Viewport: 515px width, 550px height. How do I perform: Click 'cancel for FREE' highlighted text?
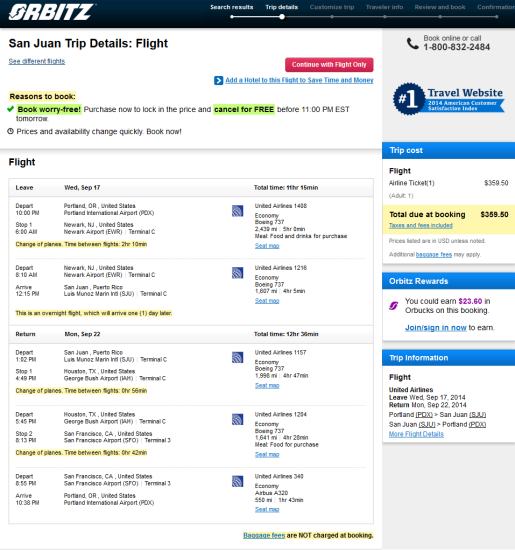click(x=244, y=109)
